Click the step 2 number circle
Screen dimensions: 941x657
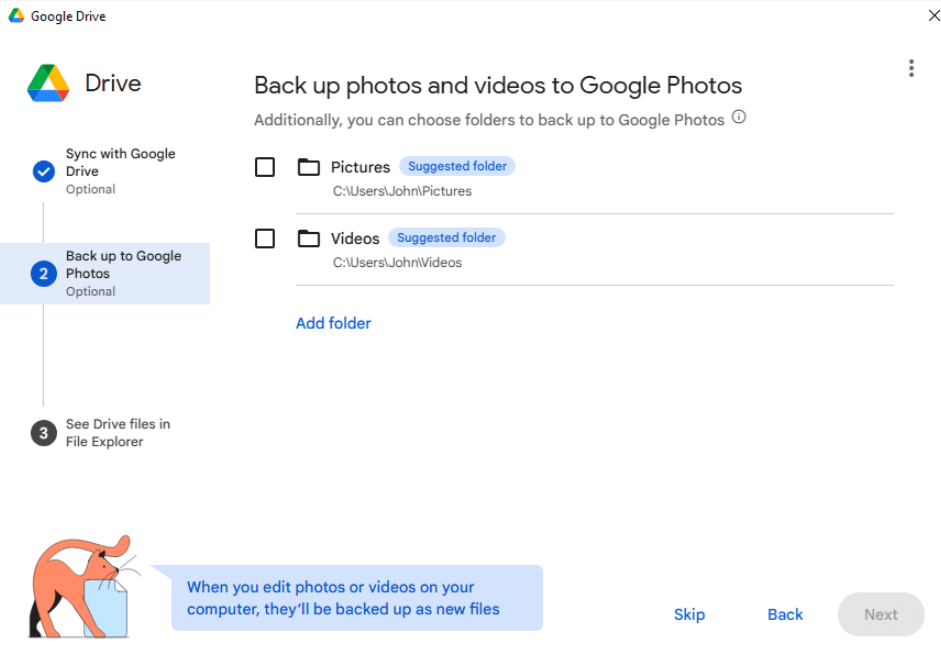coord(43,273)
